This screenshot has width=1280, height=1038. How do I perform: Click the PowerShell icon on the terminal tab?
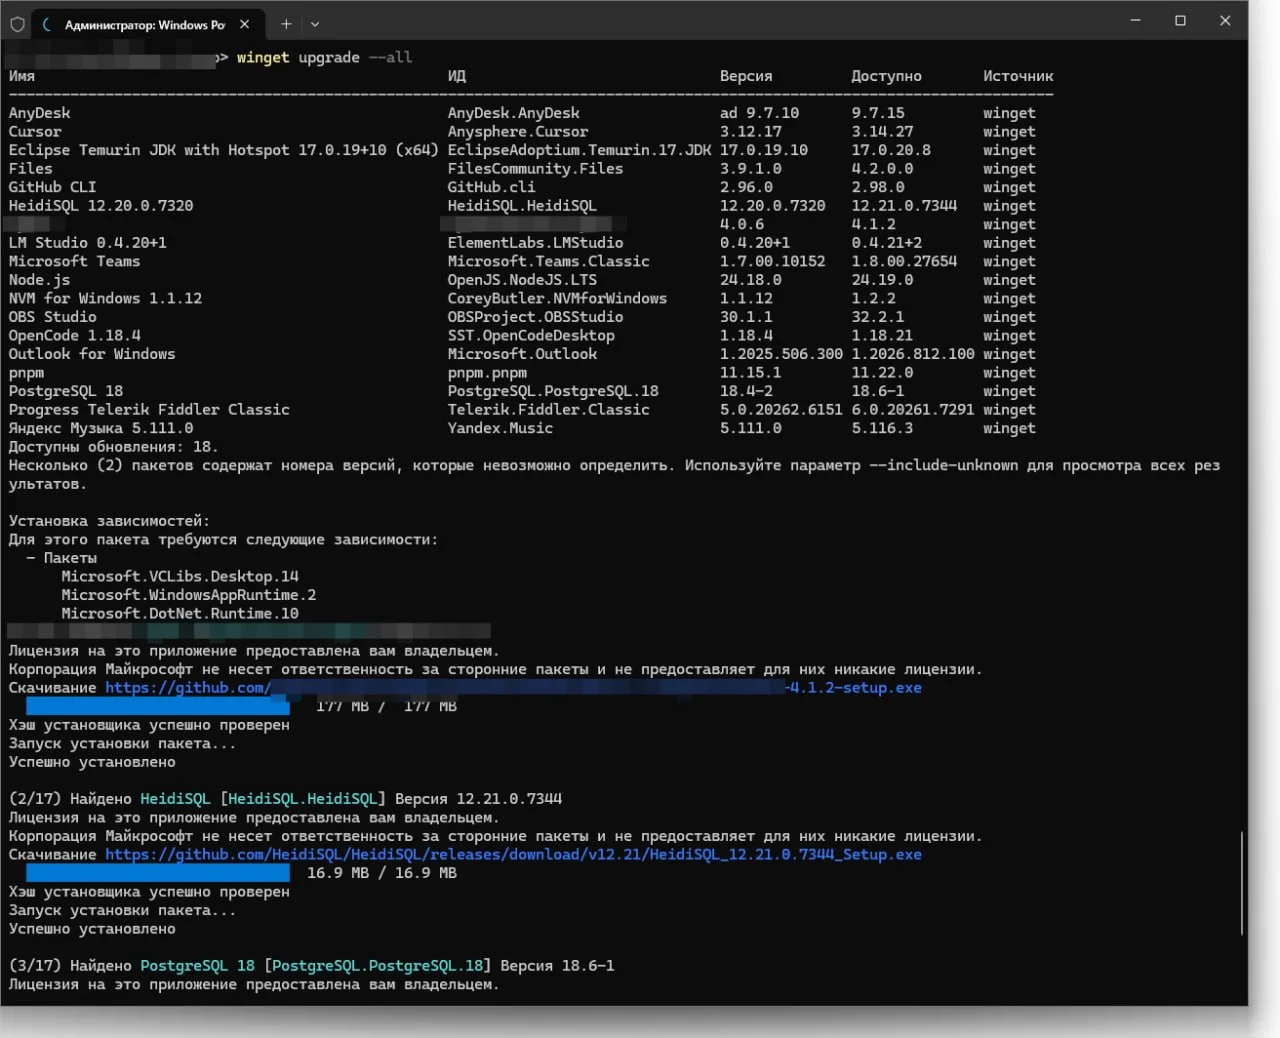[x=47, y=24]
